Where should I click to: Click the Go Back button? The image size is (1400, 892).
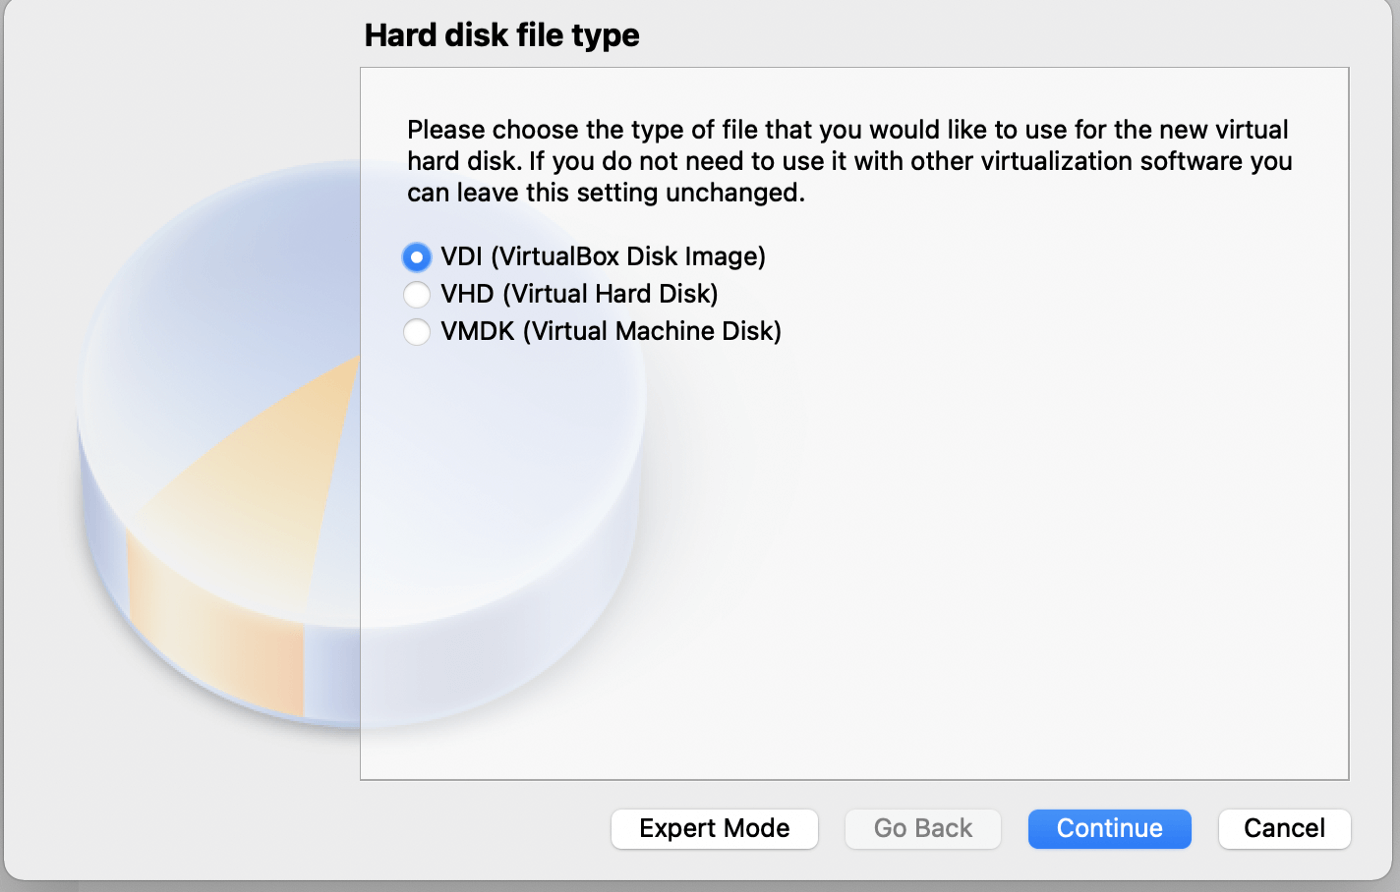922,828
